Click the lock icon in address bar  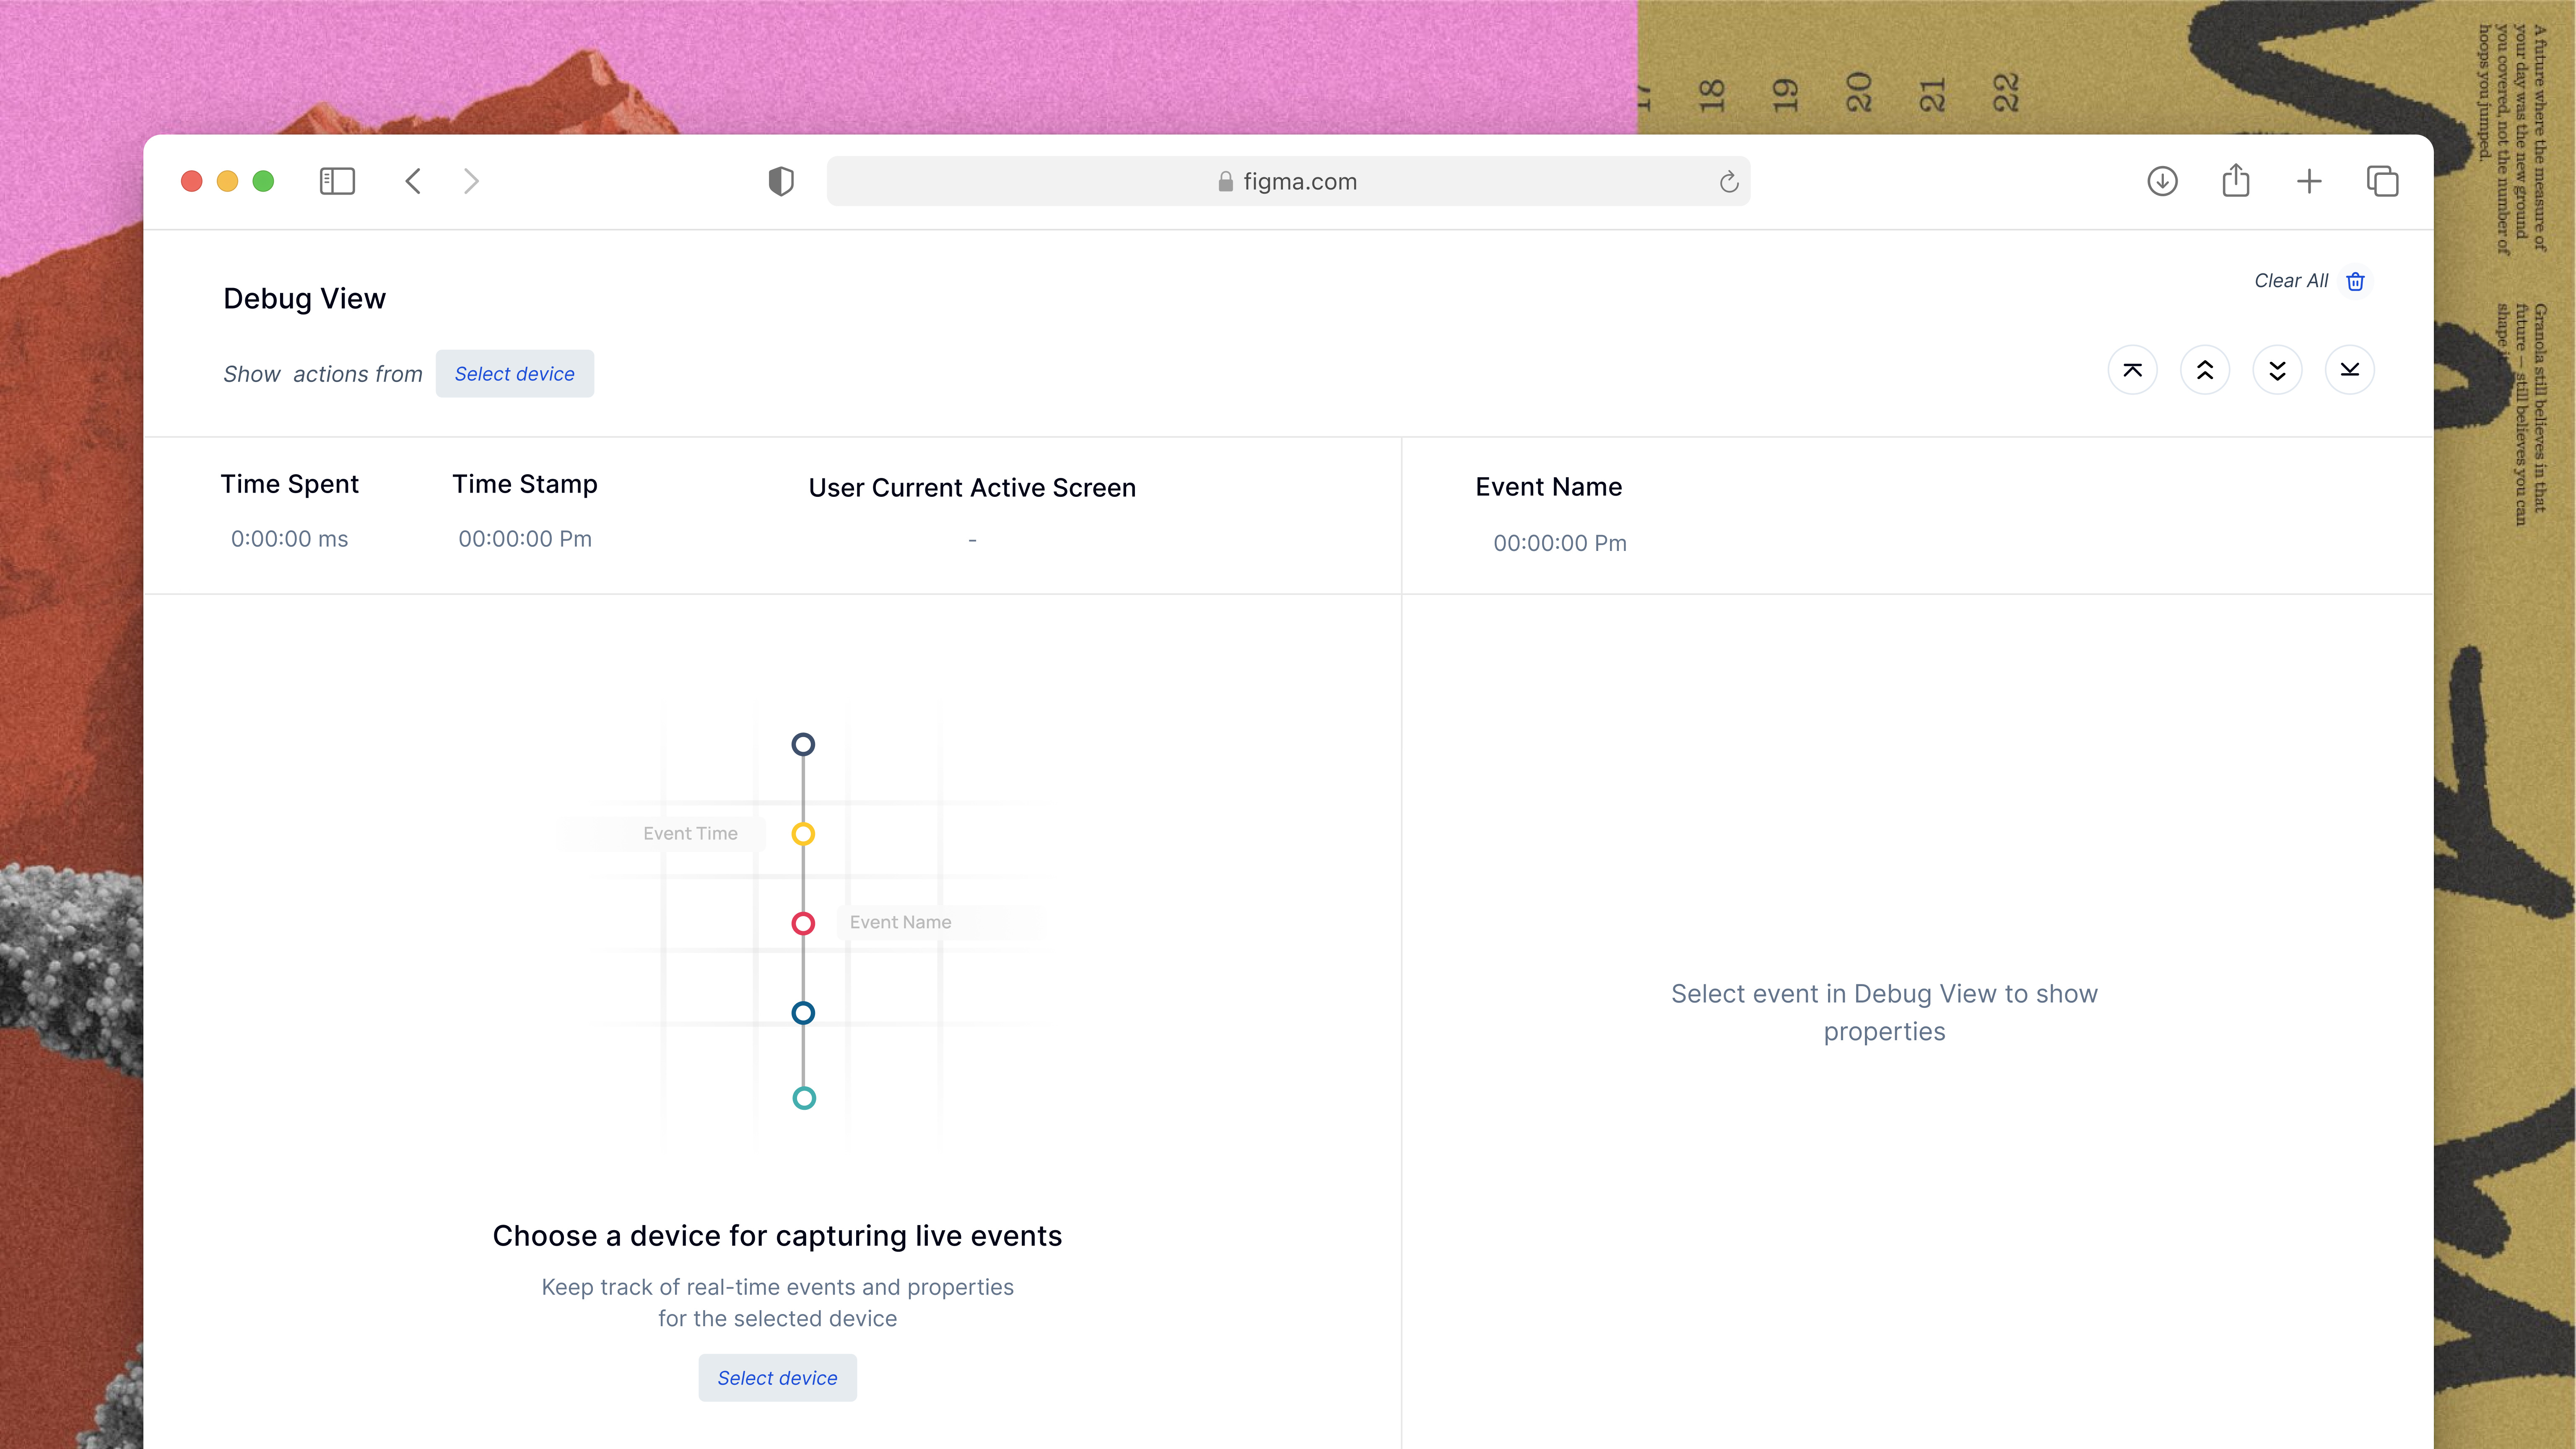[x=1226, y=181]
